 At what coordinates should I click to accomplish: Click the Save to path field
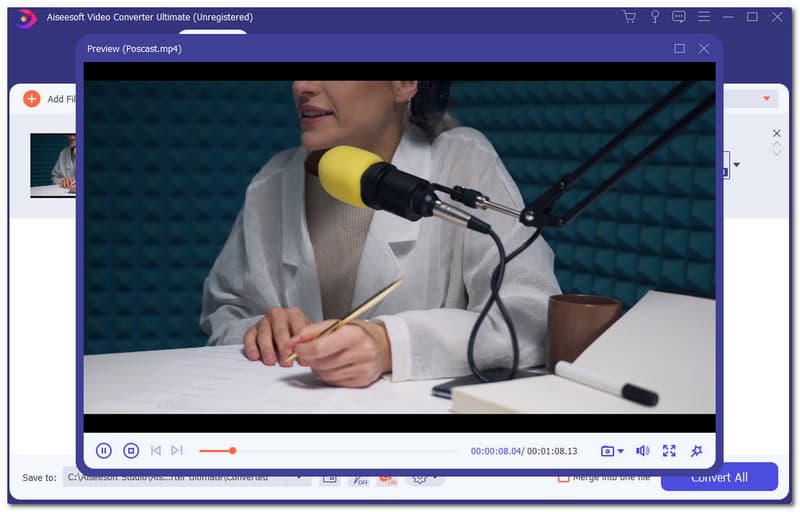187,478
